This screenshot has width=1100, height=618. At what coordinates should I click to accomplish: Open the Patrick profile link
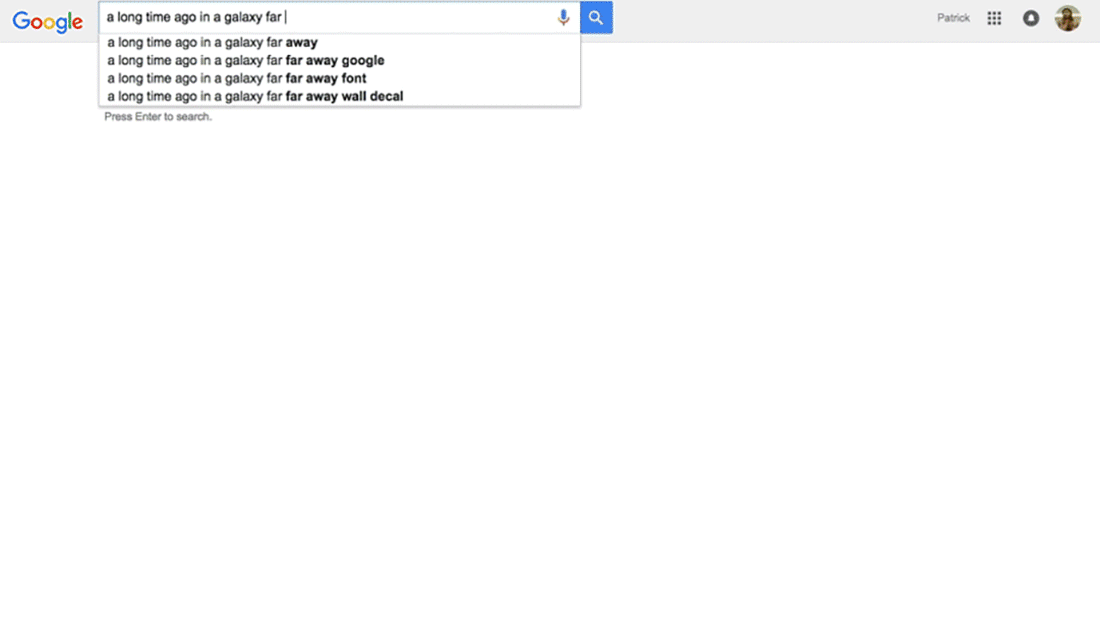(x=953, y=18)
